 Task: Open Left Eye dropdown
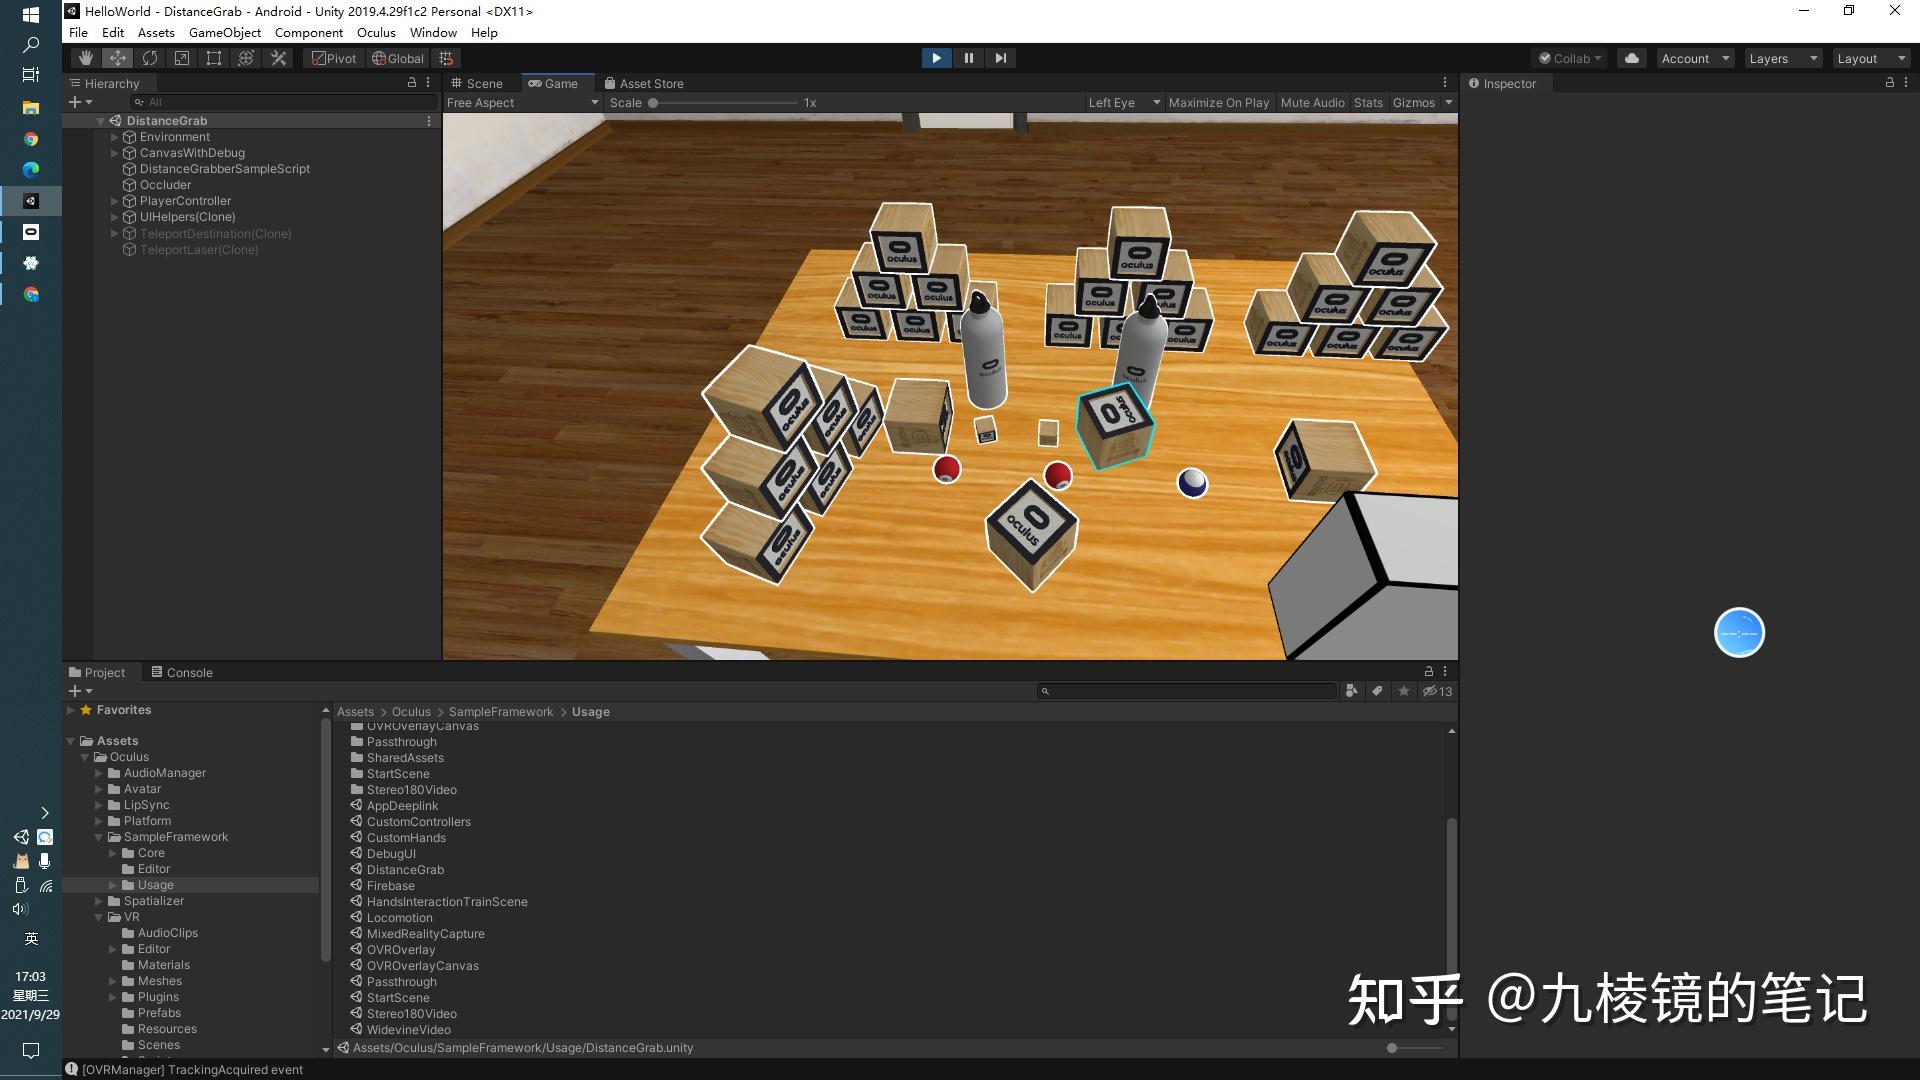pos(1124,102)
